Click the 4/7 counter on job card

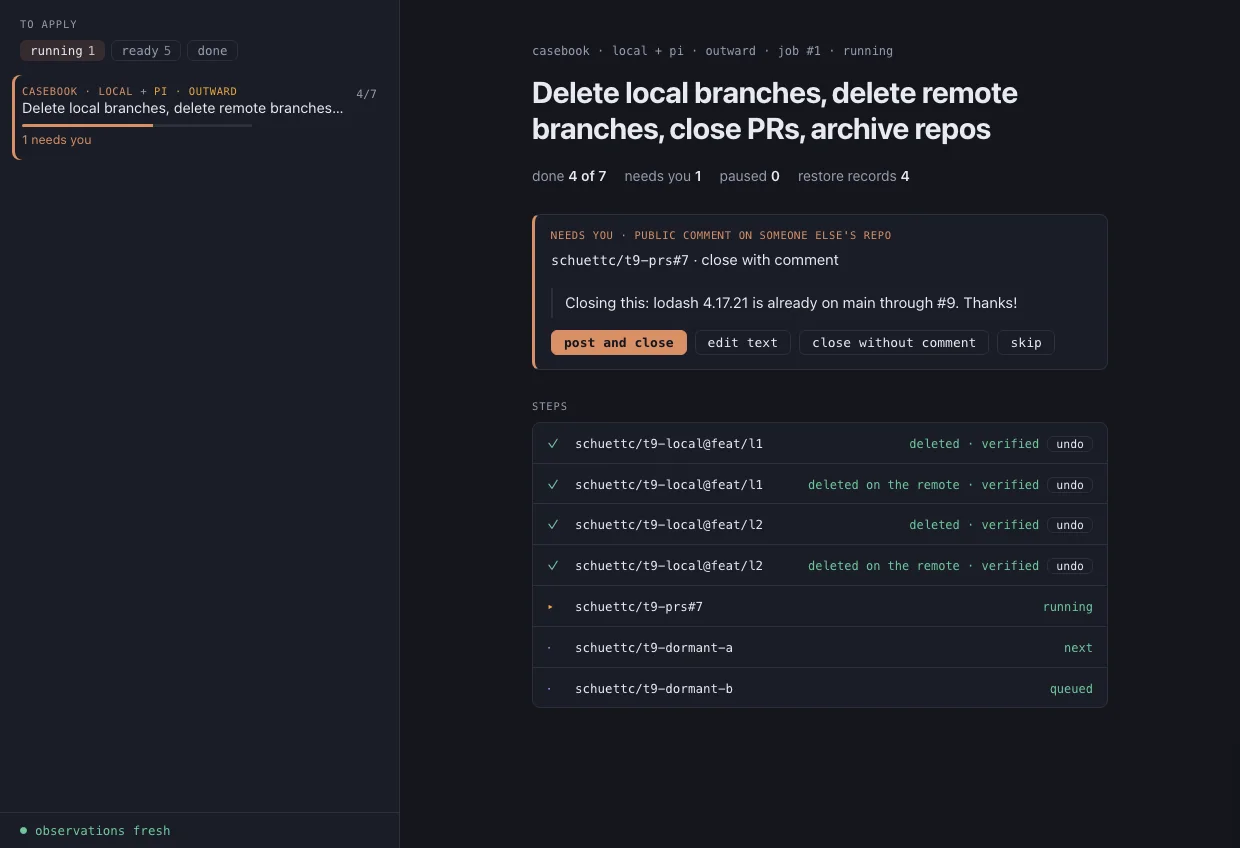pos(366,94)
